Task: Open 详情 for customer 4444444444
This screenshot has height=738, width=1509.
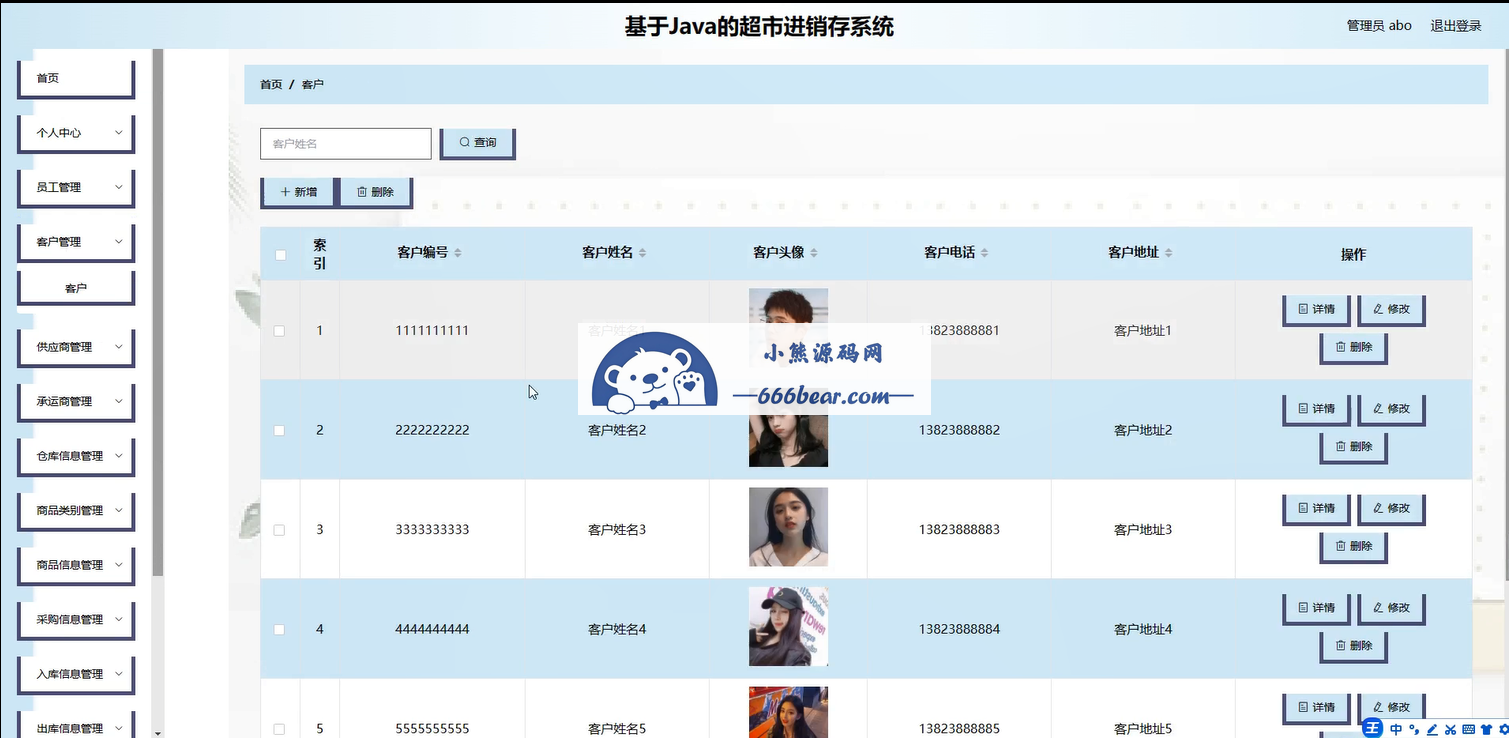Action: coord(1316,608)
